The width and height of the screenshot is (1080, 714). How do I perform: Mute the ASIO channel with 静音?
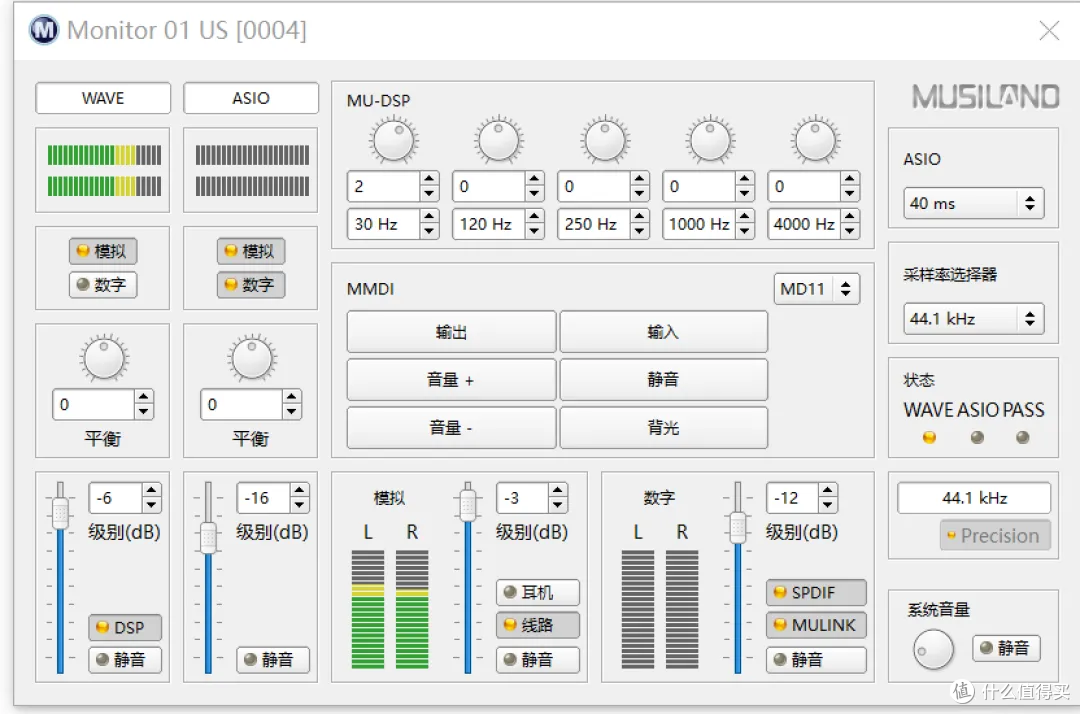pos(273,660)
